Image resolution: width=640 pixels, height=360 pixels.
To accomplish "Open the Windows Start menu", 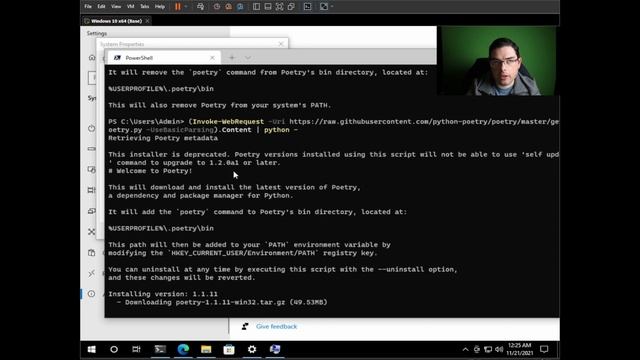I will click(x=91, y=349).
